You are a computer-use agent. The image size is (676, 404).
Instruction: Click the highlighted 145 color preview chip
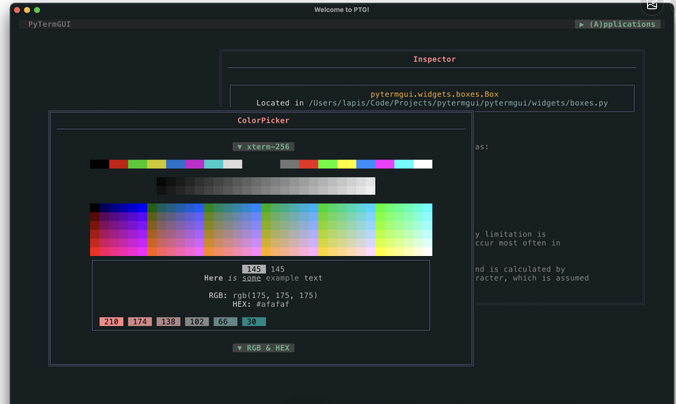pyautogui.click(x=254, y=269)
